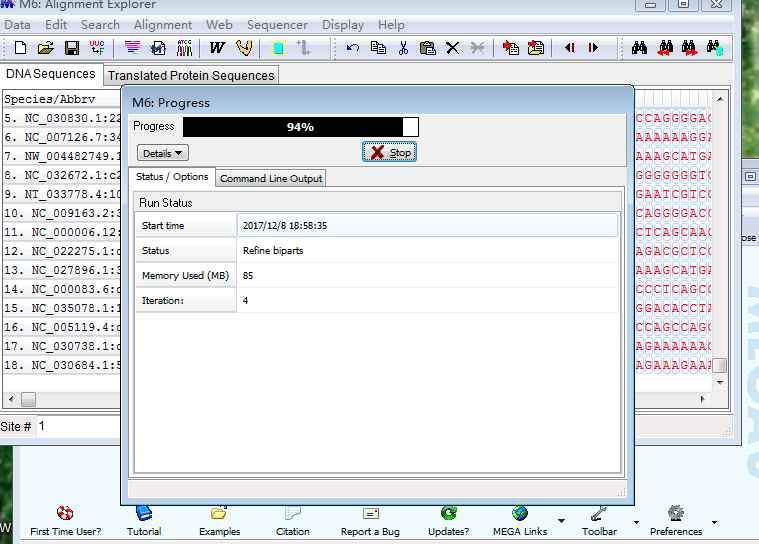The height and width of the screenshot is (544, 759).
Task: Select sequence row 14. NC_000083.6
Action: pyautogui.click(x=61, y=289)
